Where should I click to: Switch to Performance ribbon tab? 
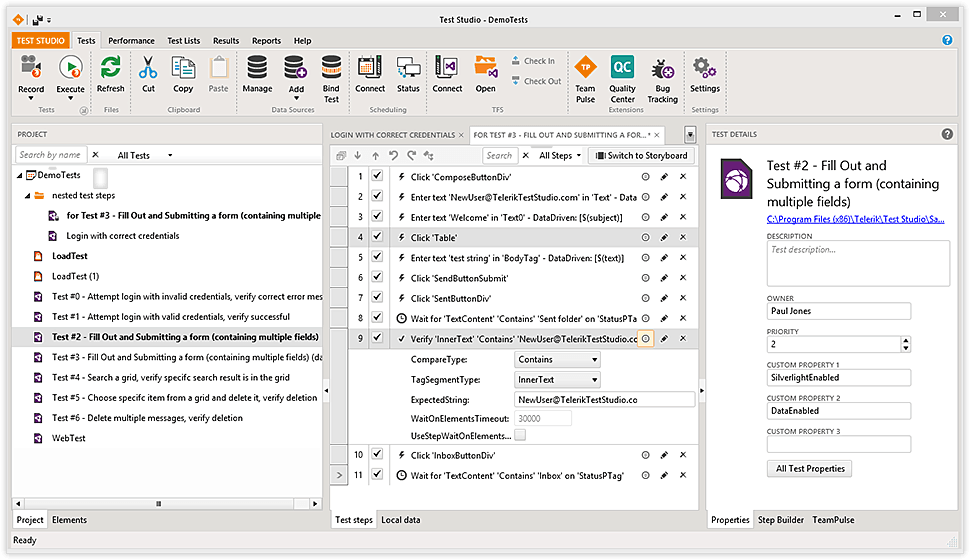[131, 41]
